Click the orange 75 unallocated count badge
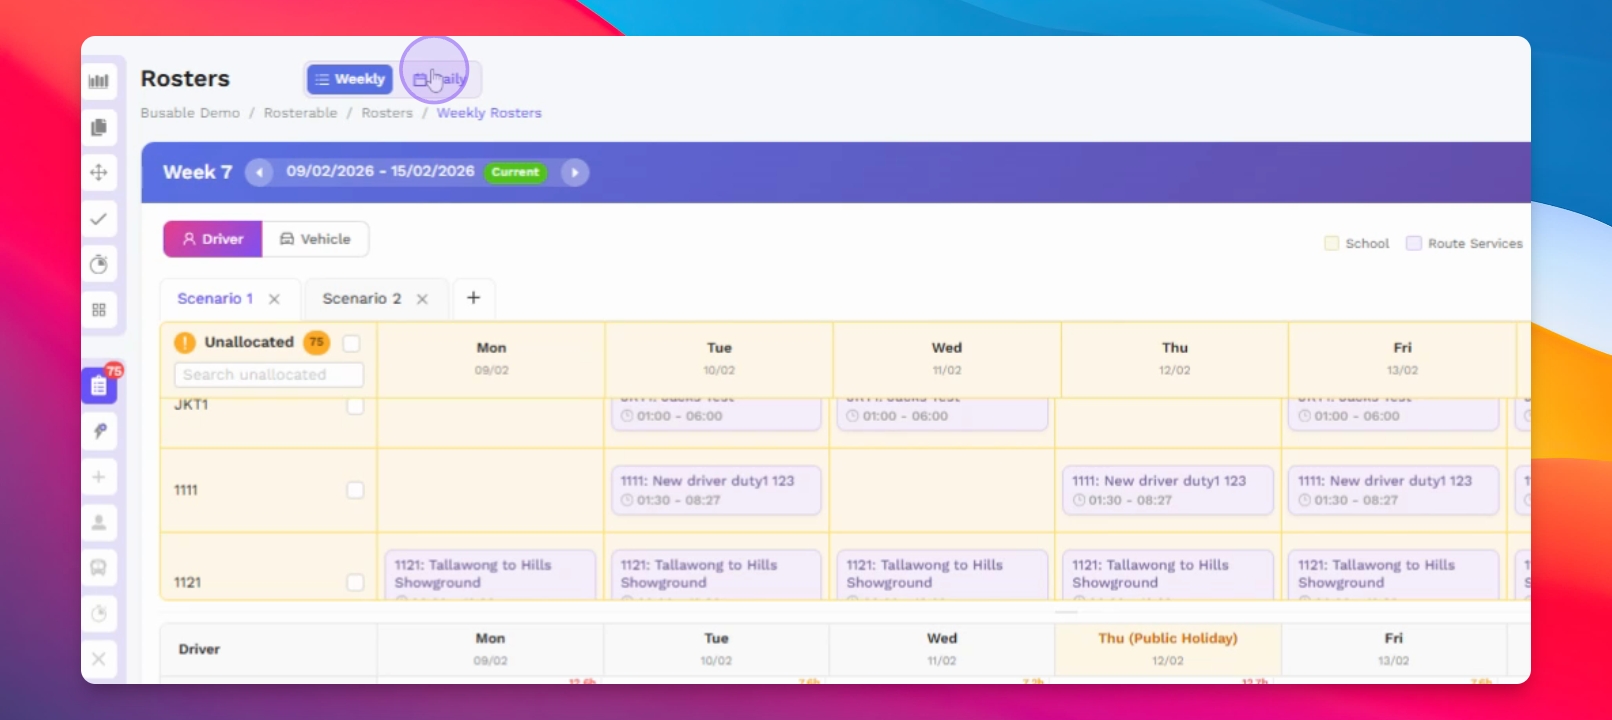This screenshot has height=720, width=1612. 316,342
